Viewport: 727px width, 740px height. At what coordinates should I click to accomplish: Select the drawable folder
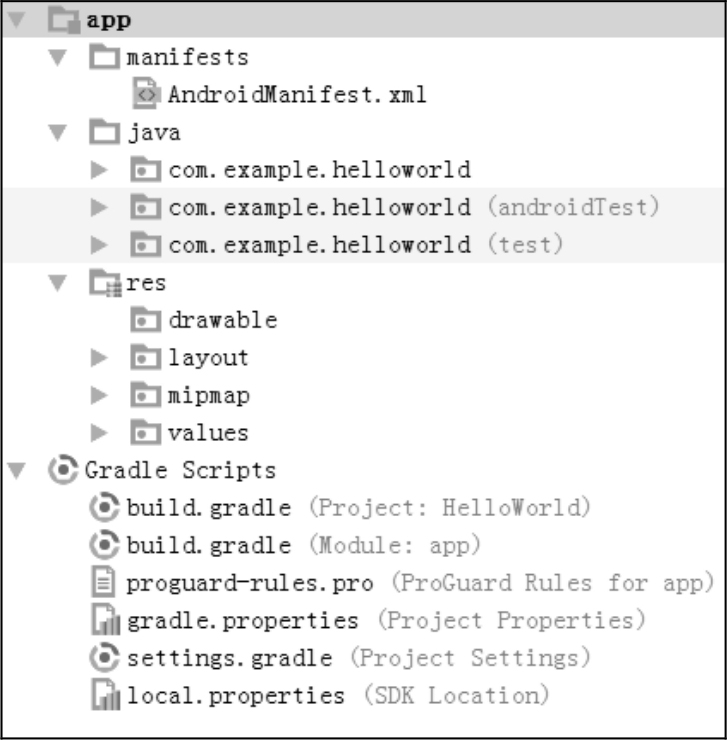[222, 320]
